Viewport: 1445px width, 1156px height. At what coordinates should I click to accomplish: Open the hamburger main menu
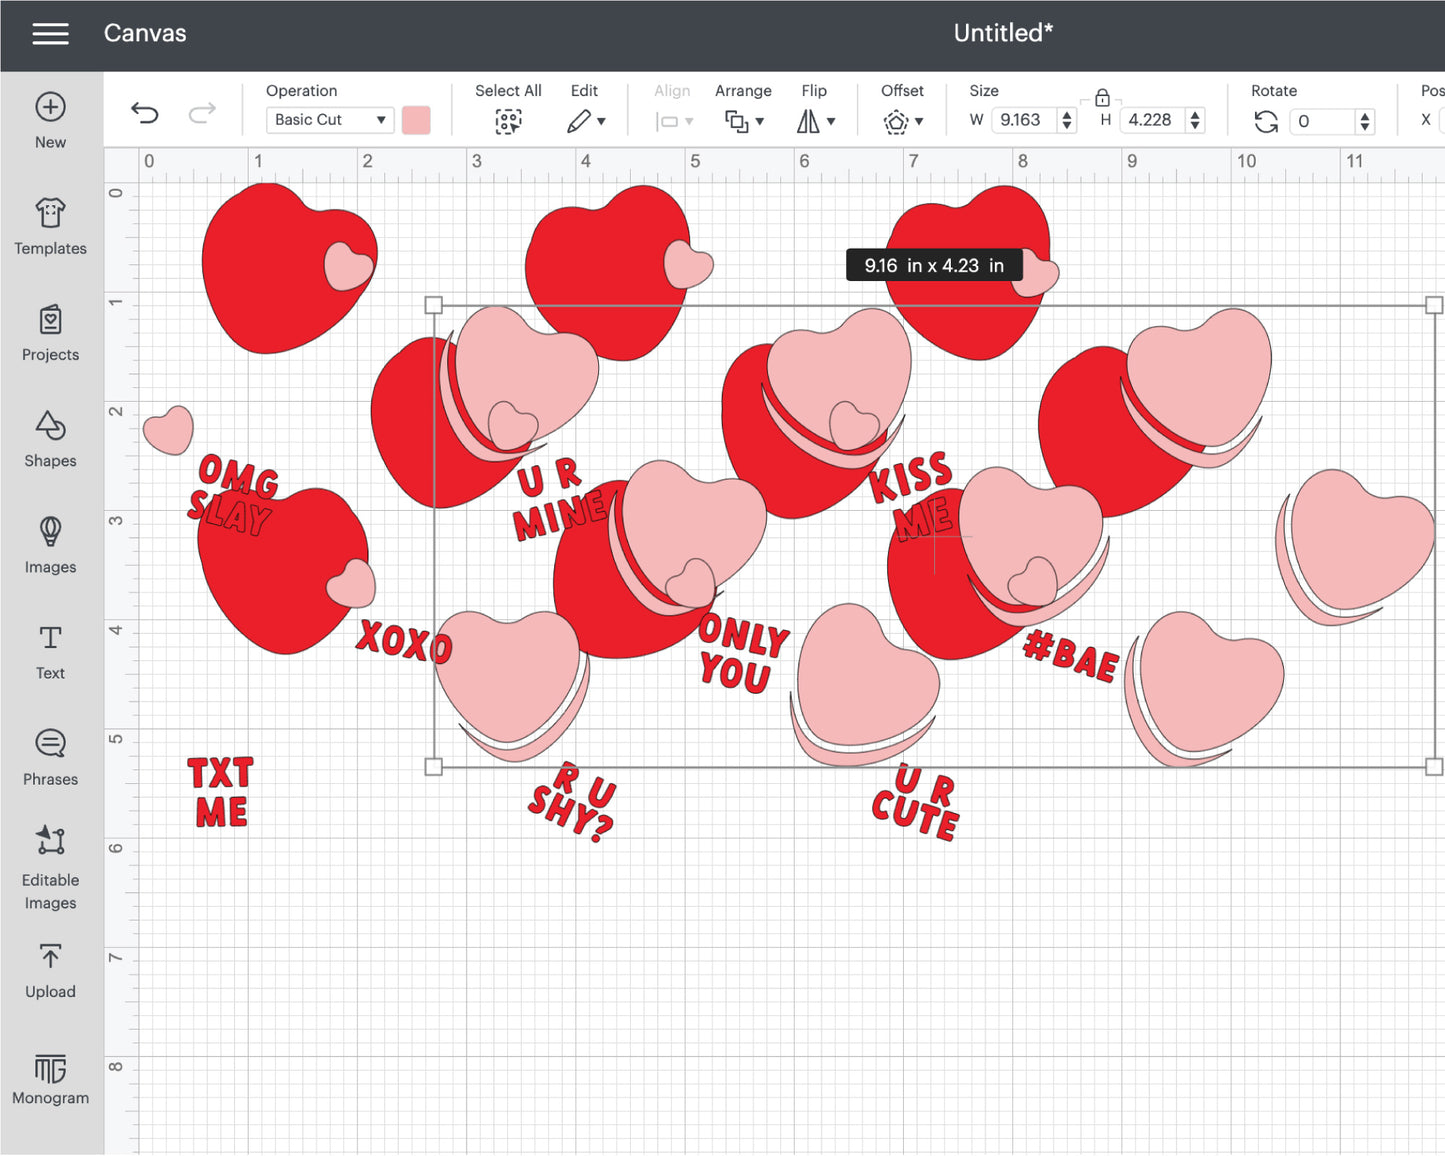point(50,34)
